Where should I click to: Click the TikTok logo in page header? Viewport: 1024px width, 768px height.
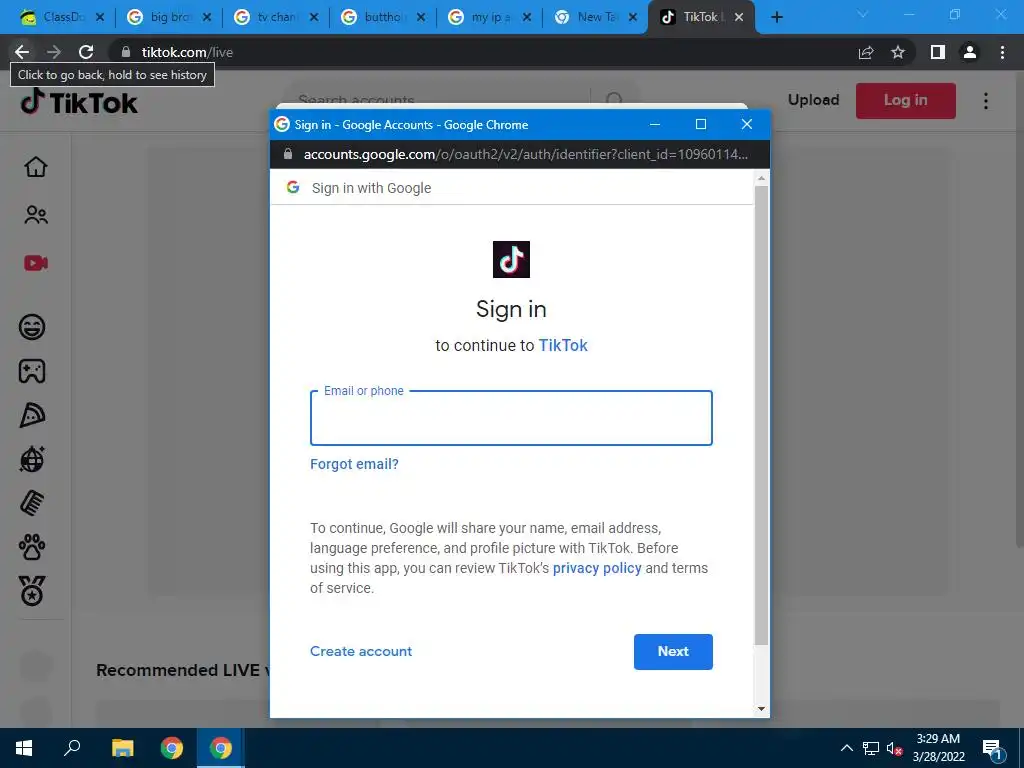pos(79,102)
